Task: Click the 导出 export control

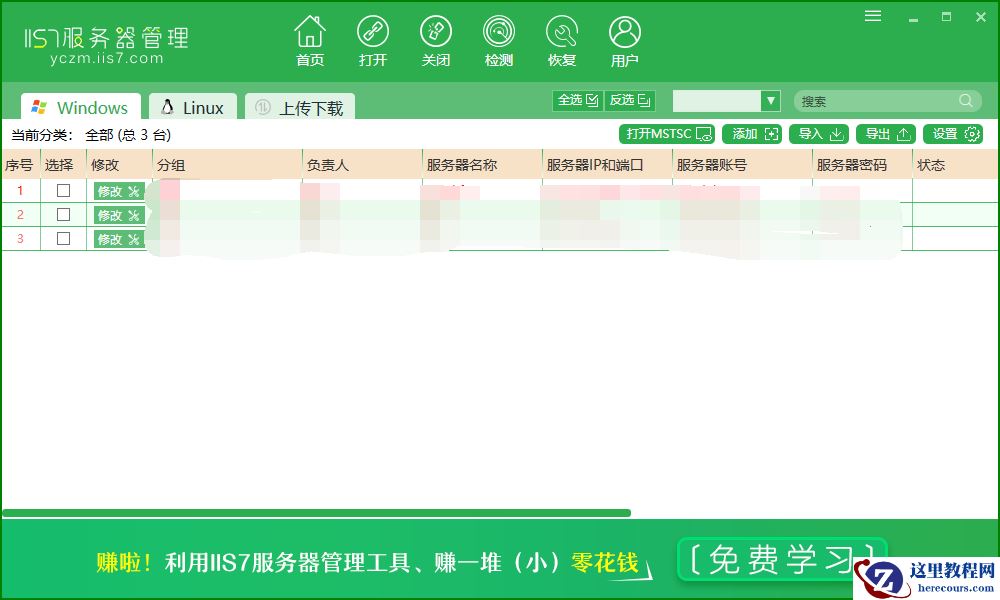Action: click(x=885, y=133)
